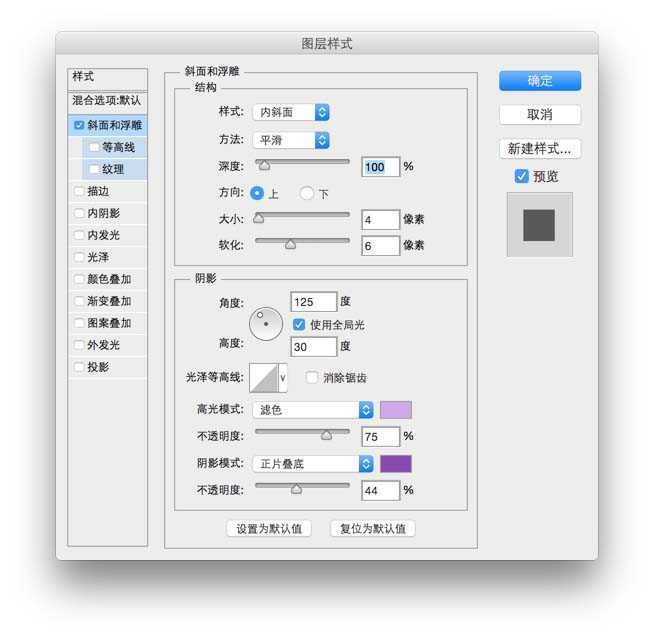Click the light purple highlight color swatch
Viewport: 654px width, 640px height.
click(395, 410)
